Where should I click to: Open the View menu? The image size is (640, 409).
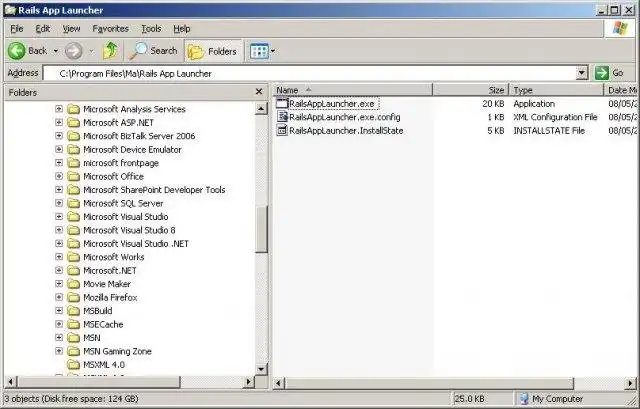coord(71,29)
